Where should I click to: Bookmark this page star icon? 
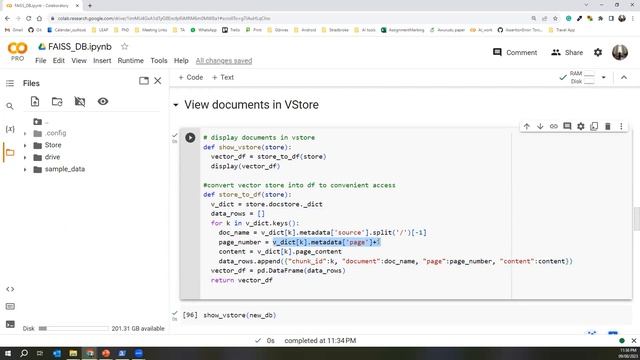click(555, 18)
